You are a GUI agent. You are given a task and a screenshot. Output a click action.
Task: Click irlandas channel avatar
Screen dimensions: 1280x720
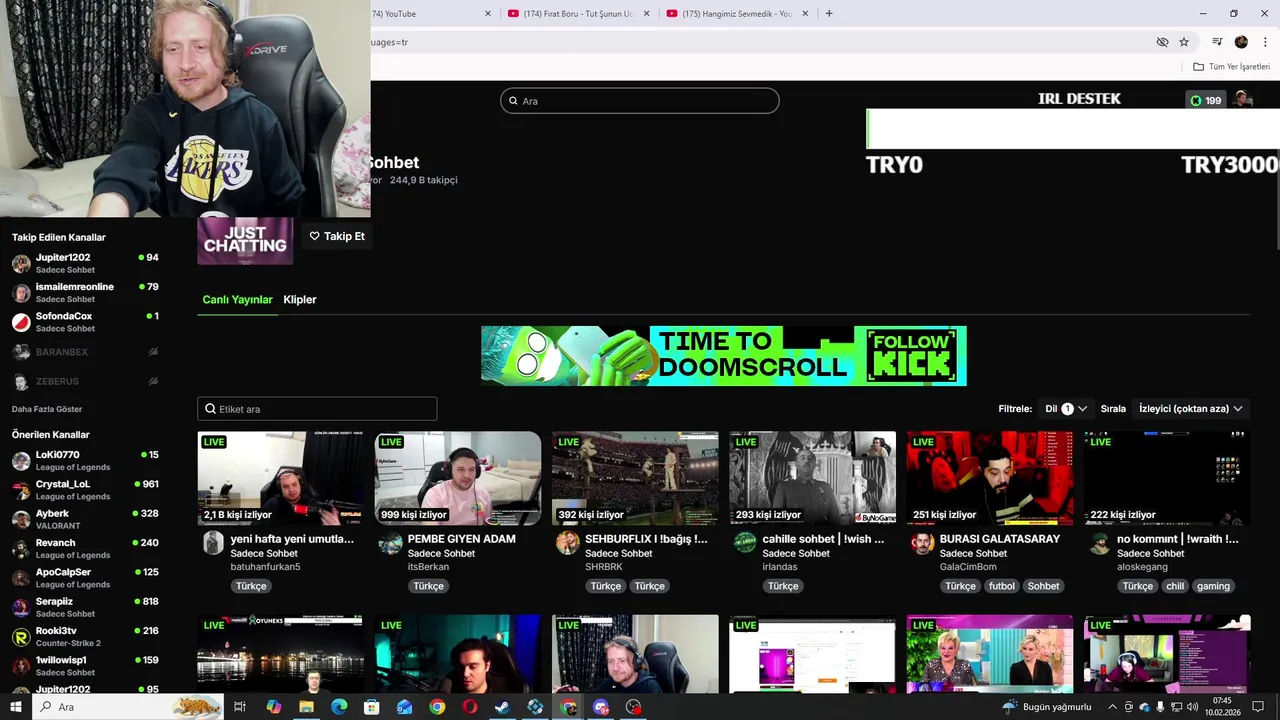click(x=745, y=543)
